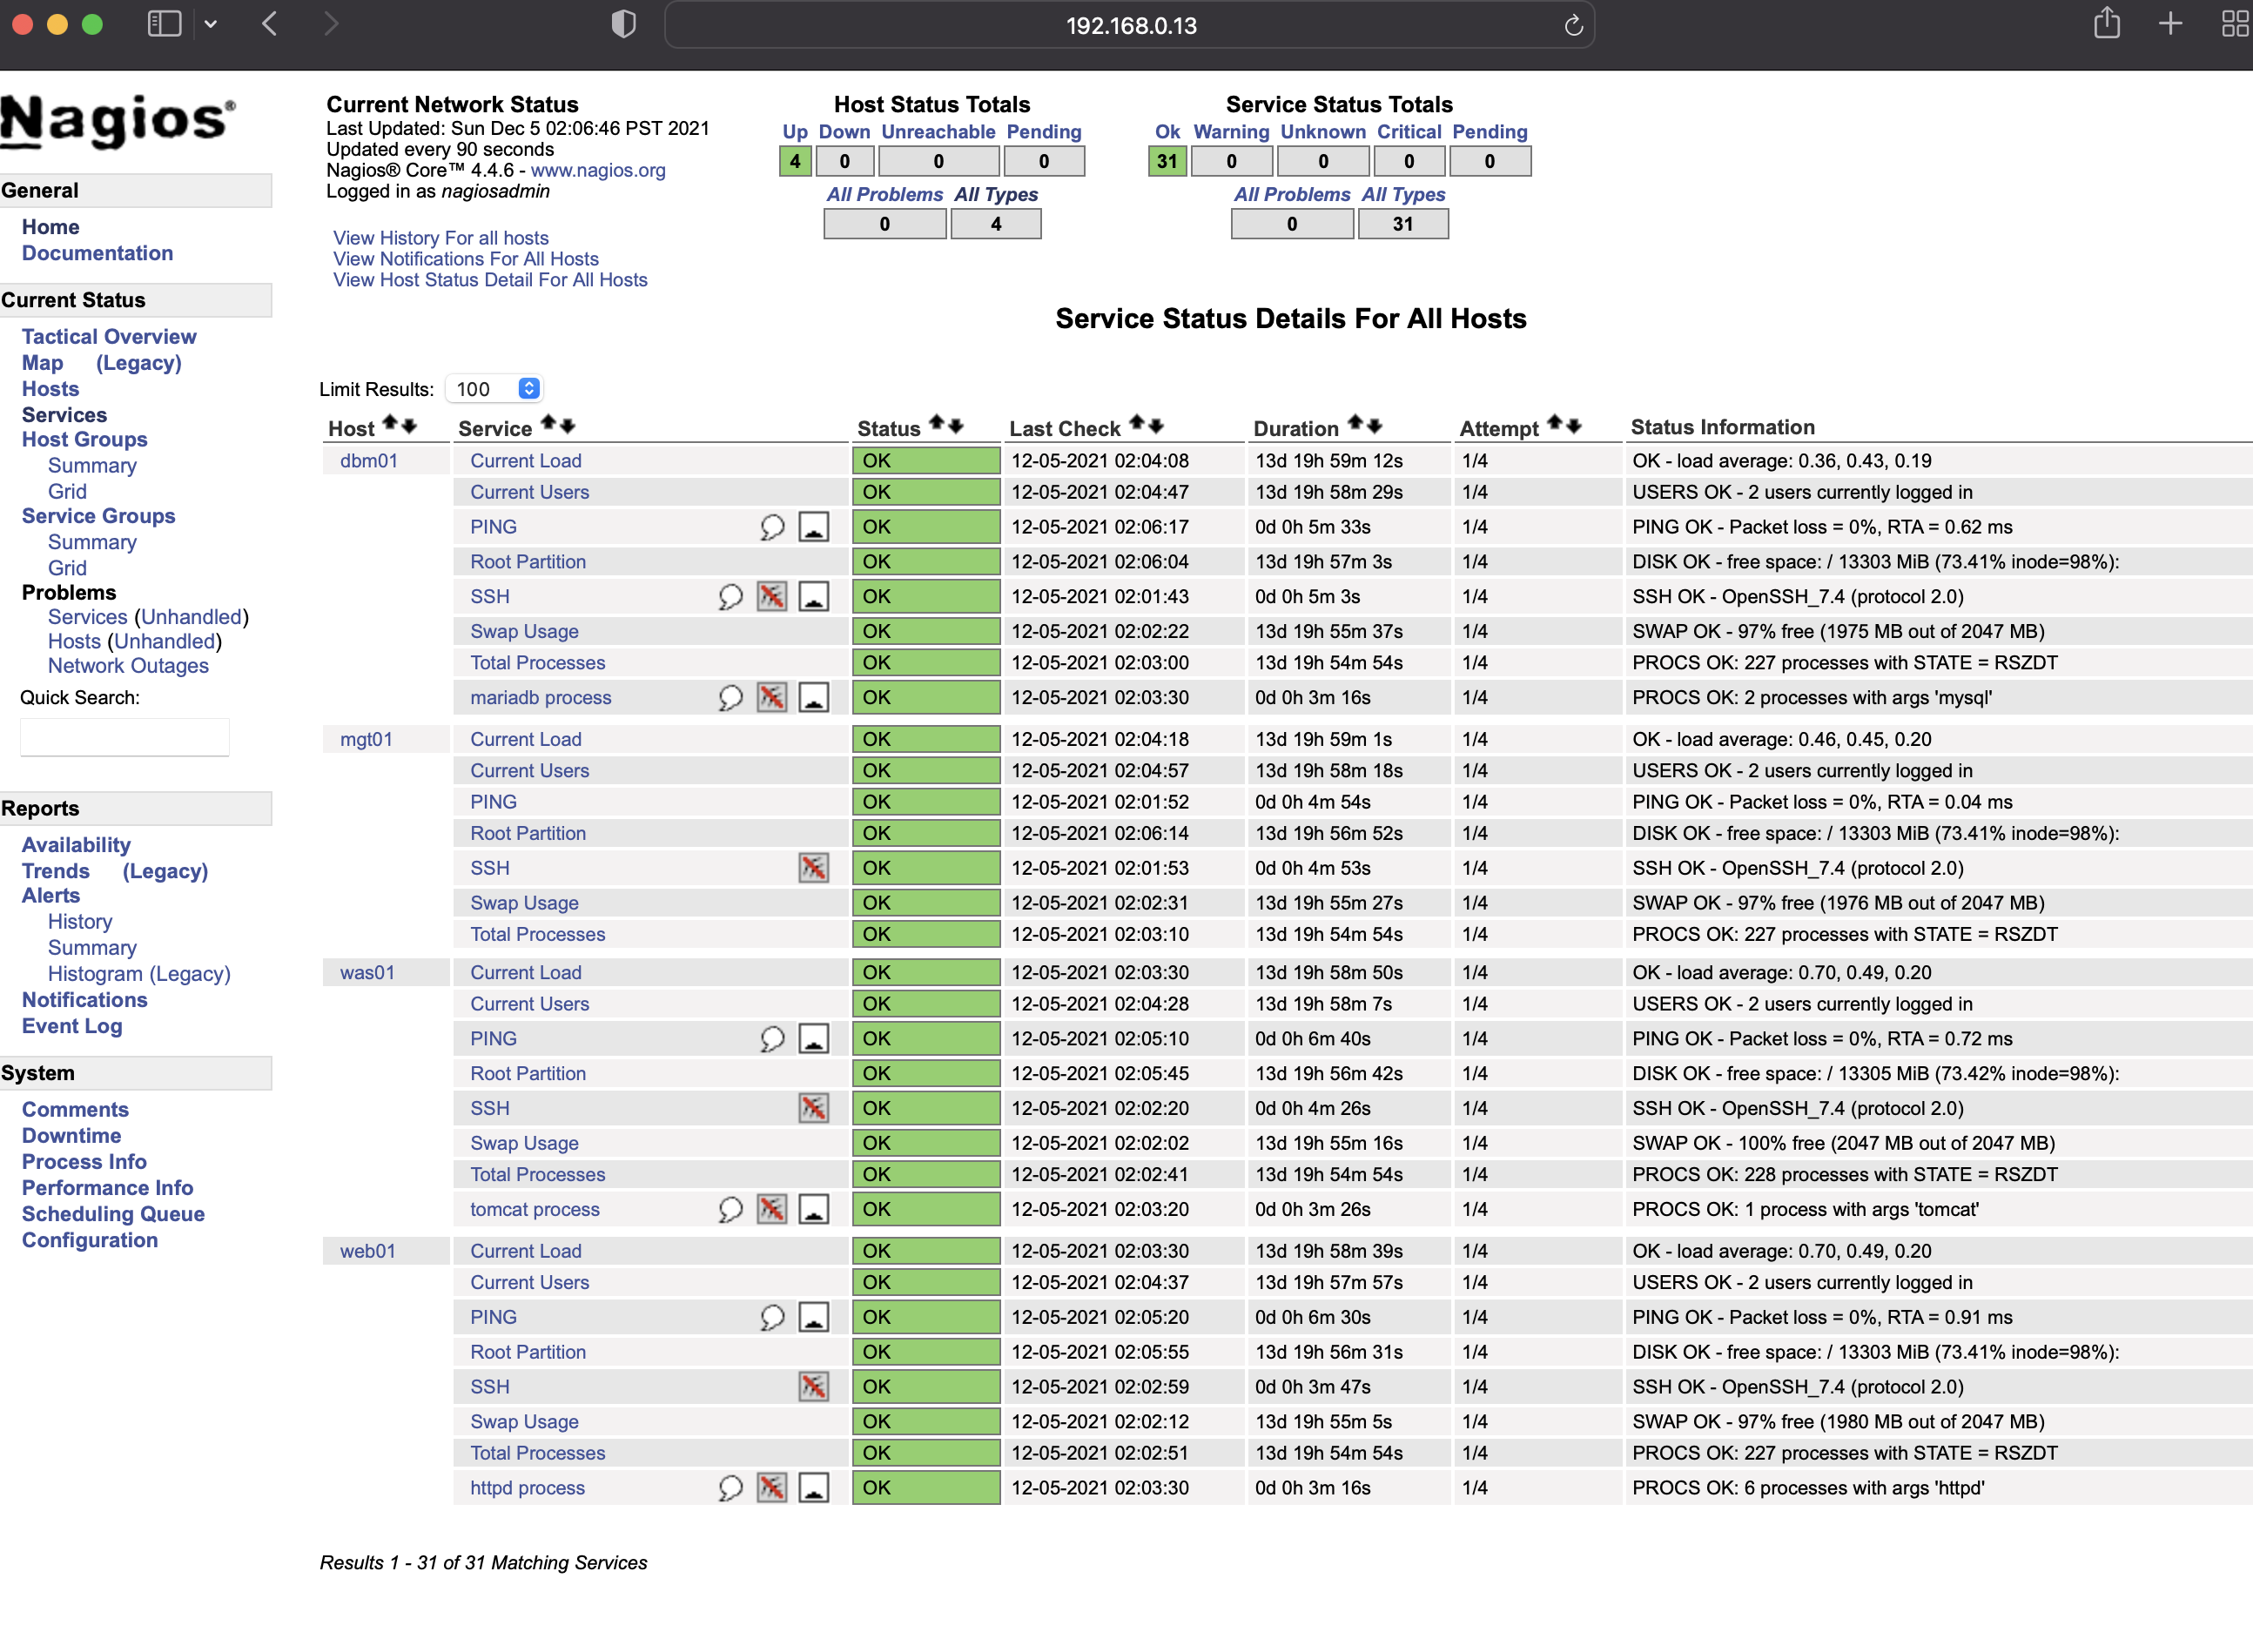Open the graph icon for tomcat process service

[x=815, y=1209]
